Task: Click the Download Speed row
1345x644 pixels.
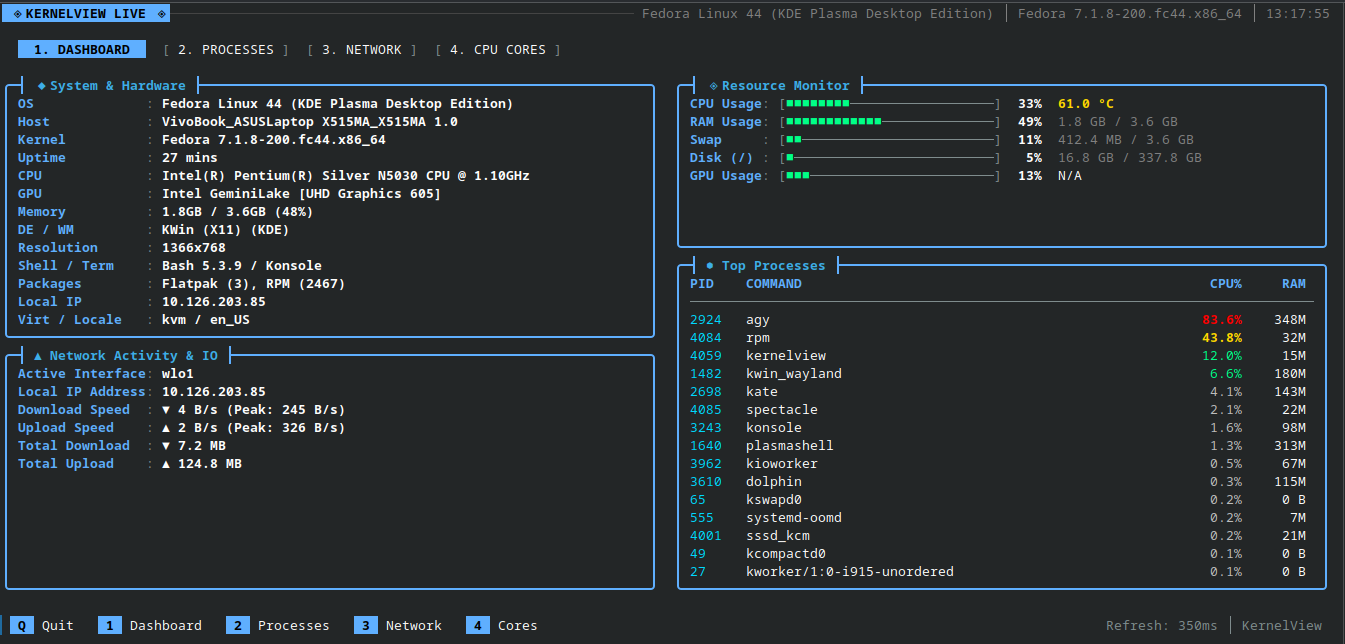Action: pos(182,409)
